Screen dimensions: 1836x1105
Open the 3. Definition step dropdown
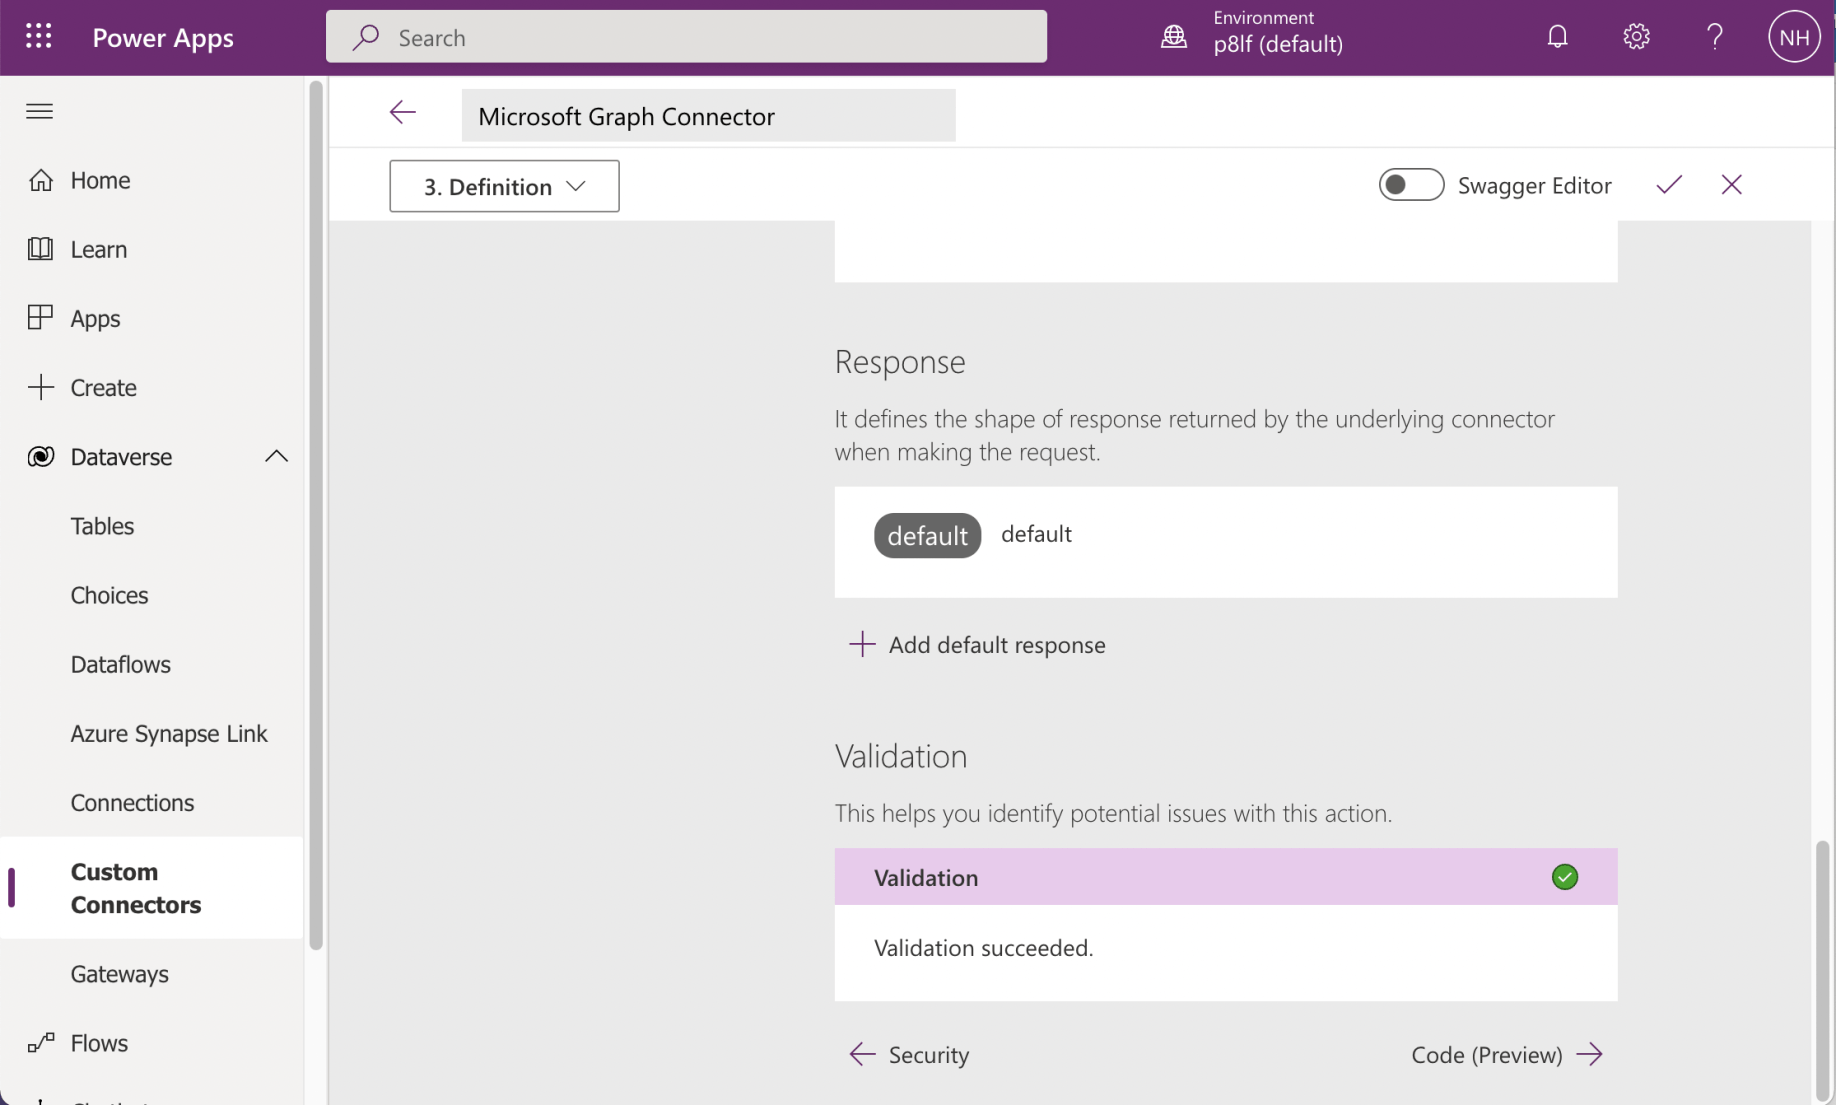504,187
